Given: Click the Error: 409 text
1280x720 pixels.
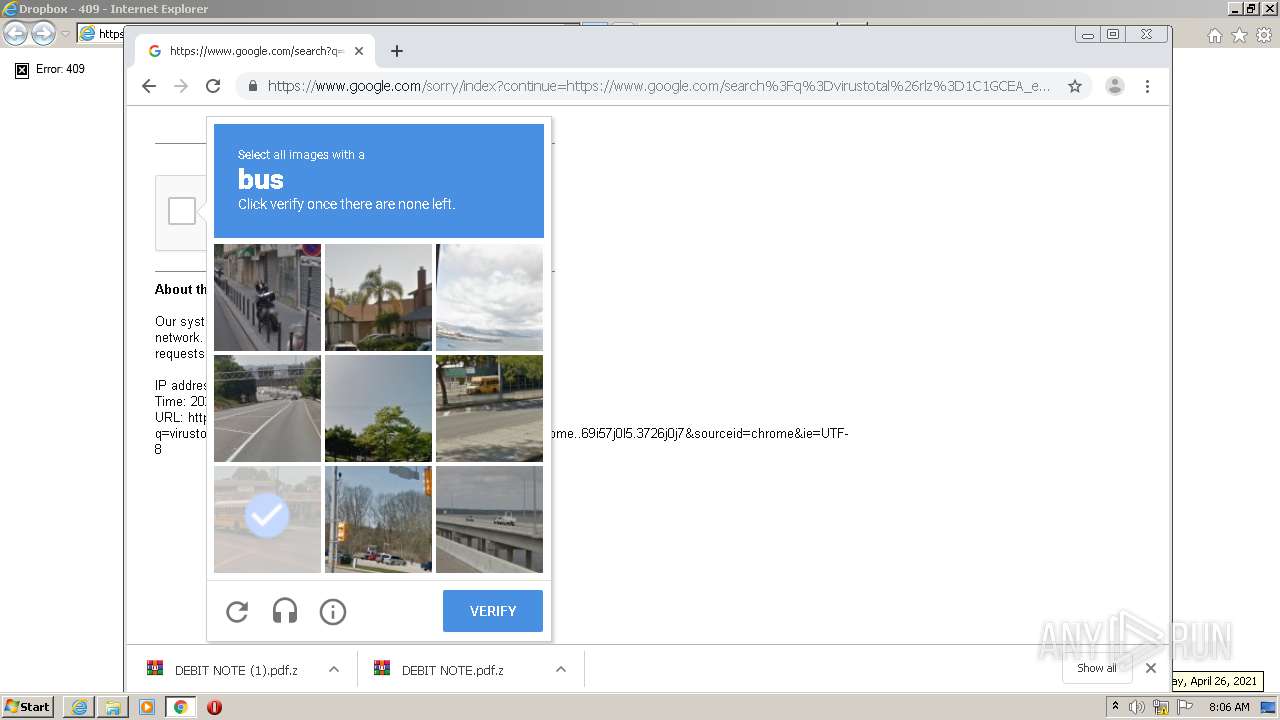Looking at the screenshot, I should [x=60, y=69].
